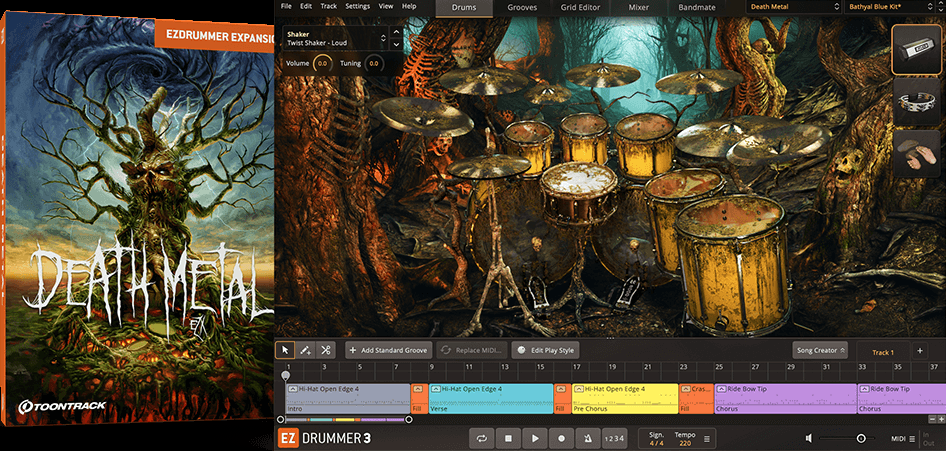Click the playhead marker at bar 1
This screenshot has width=946, height=451.
285,375
